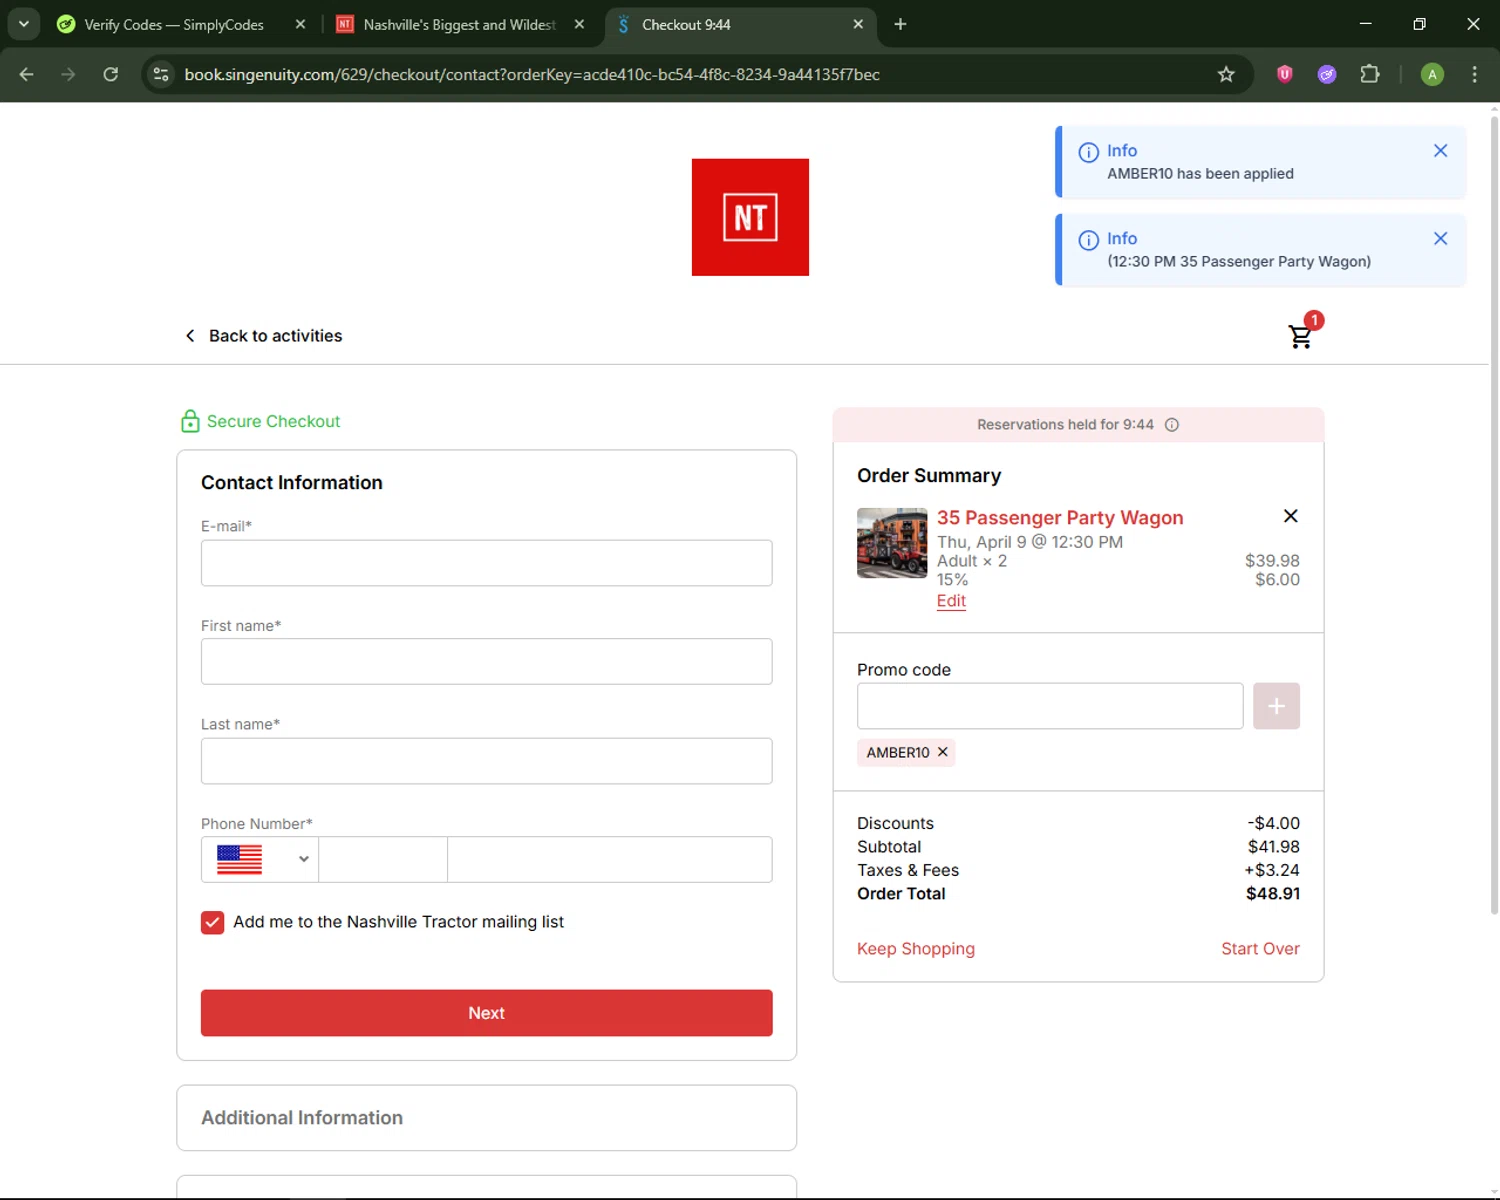
Task: Close the Nashville's Biggest and Wildest tab
Action: point(579,24)
